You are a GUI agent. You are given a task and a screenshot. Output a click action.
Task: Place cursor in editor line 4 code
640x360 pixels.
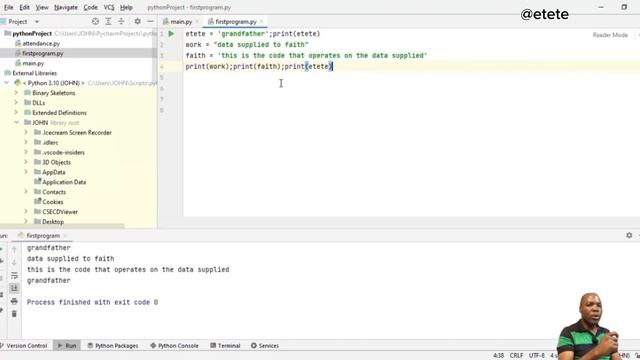click(x=259, y=67)
